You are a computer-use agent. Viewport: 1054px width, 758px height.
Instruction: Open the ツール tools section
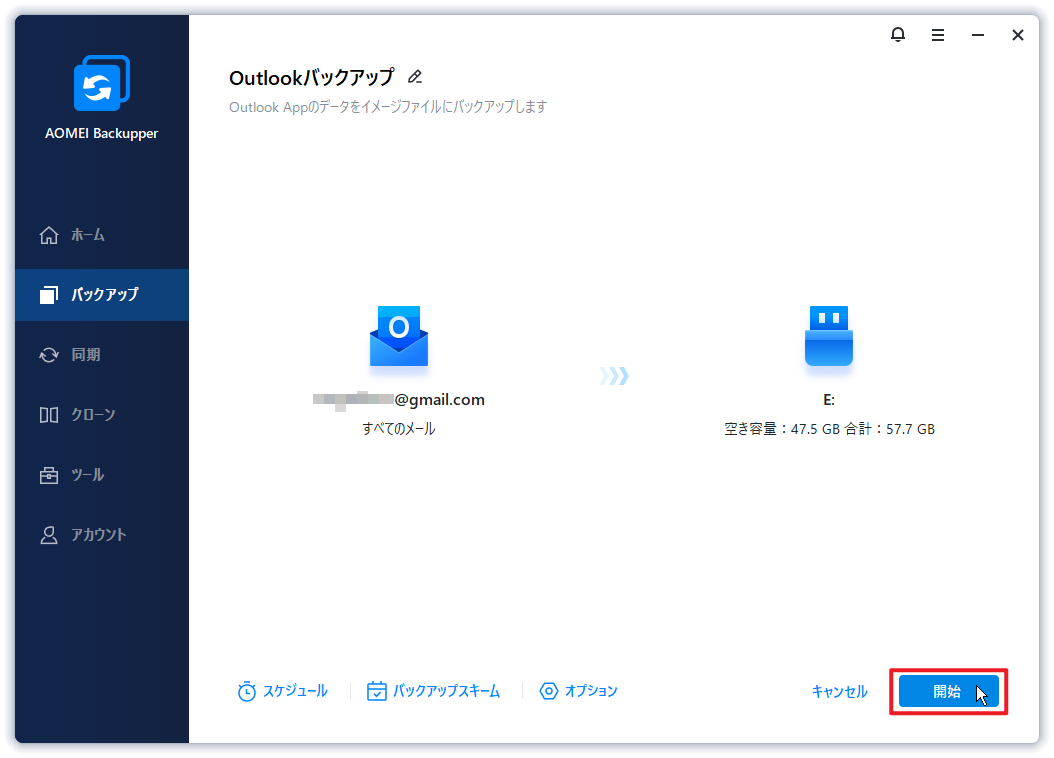click(x=102, y=475)
